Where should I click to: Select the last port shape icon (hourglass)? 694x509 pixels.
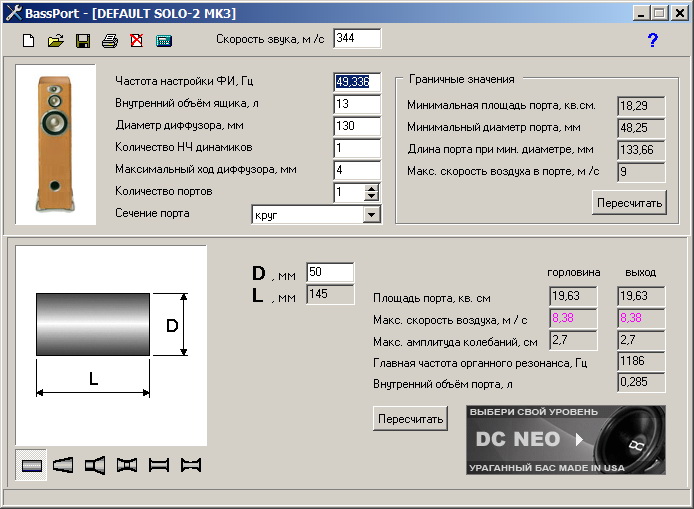pos(191,465)
